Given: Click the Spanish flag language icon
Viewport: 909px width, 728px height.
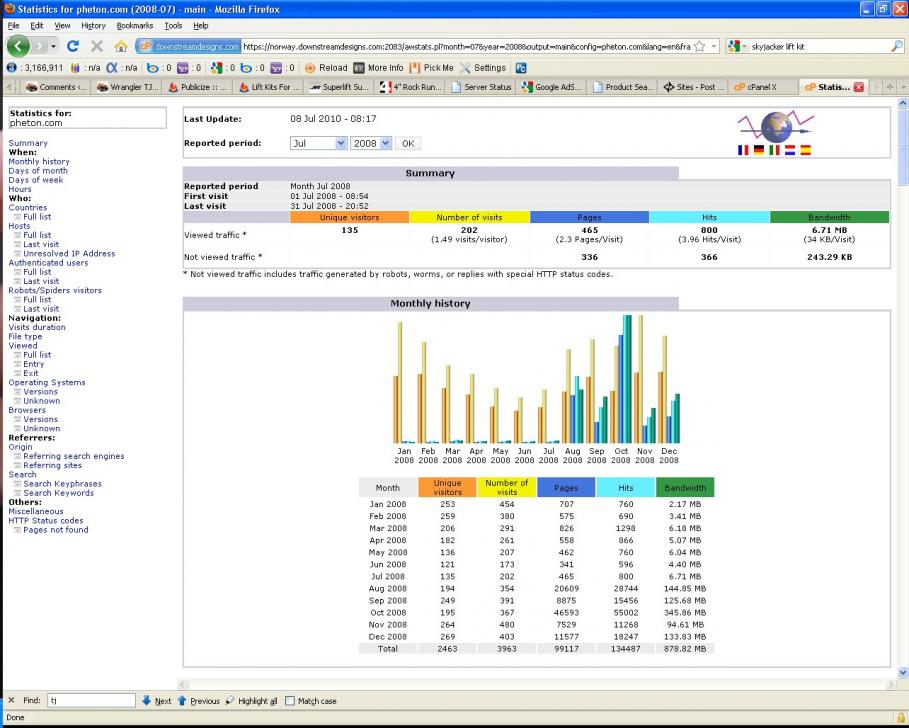Looking at the screenshot, I should (x=804, y=150).
